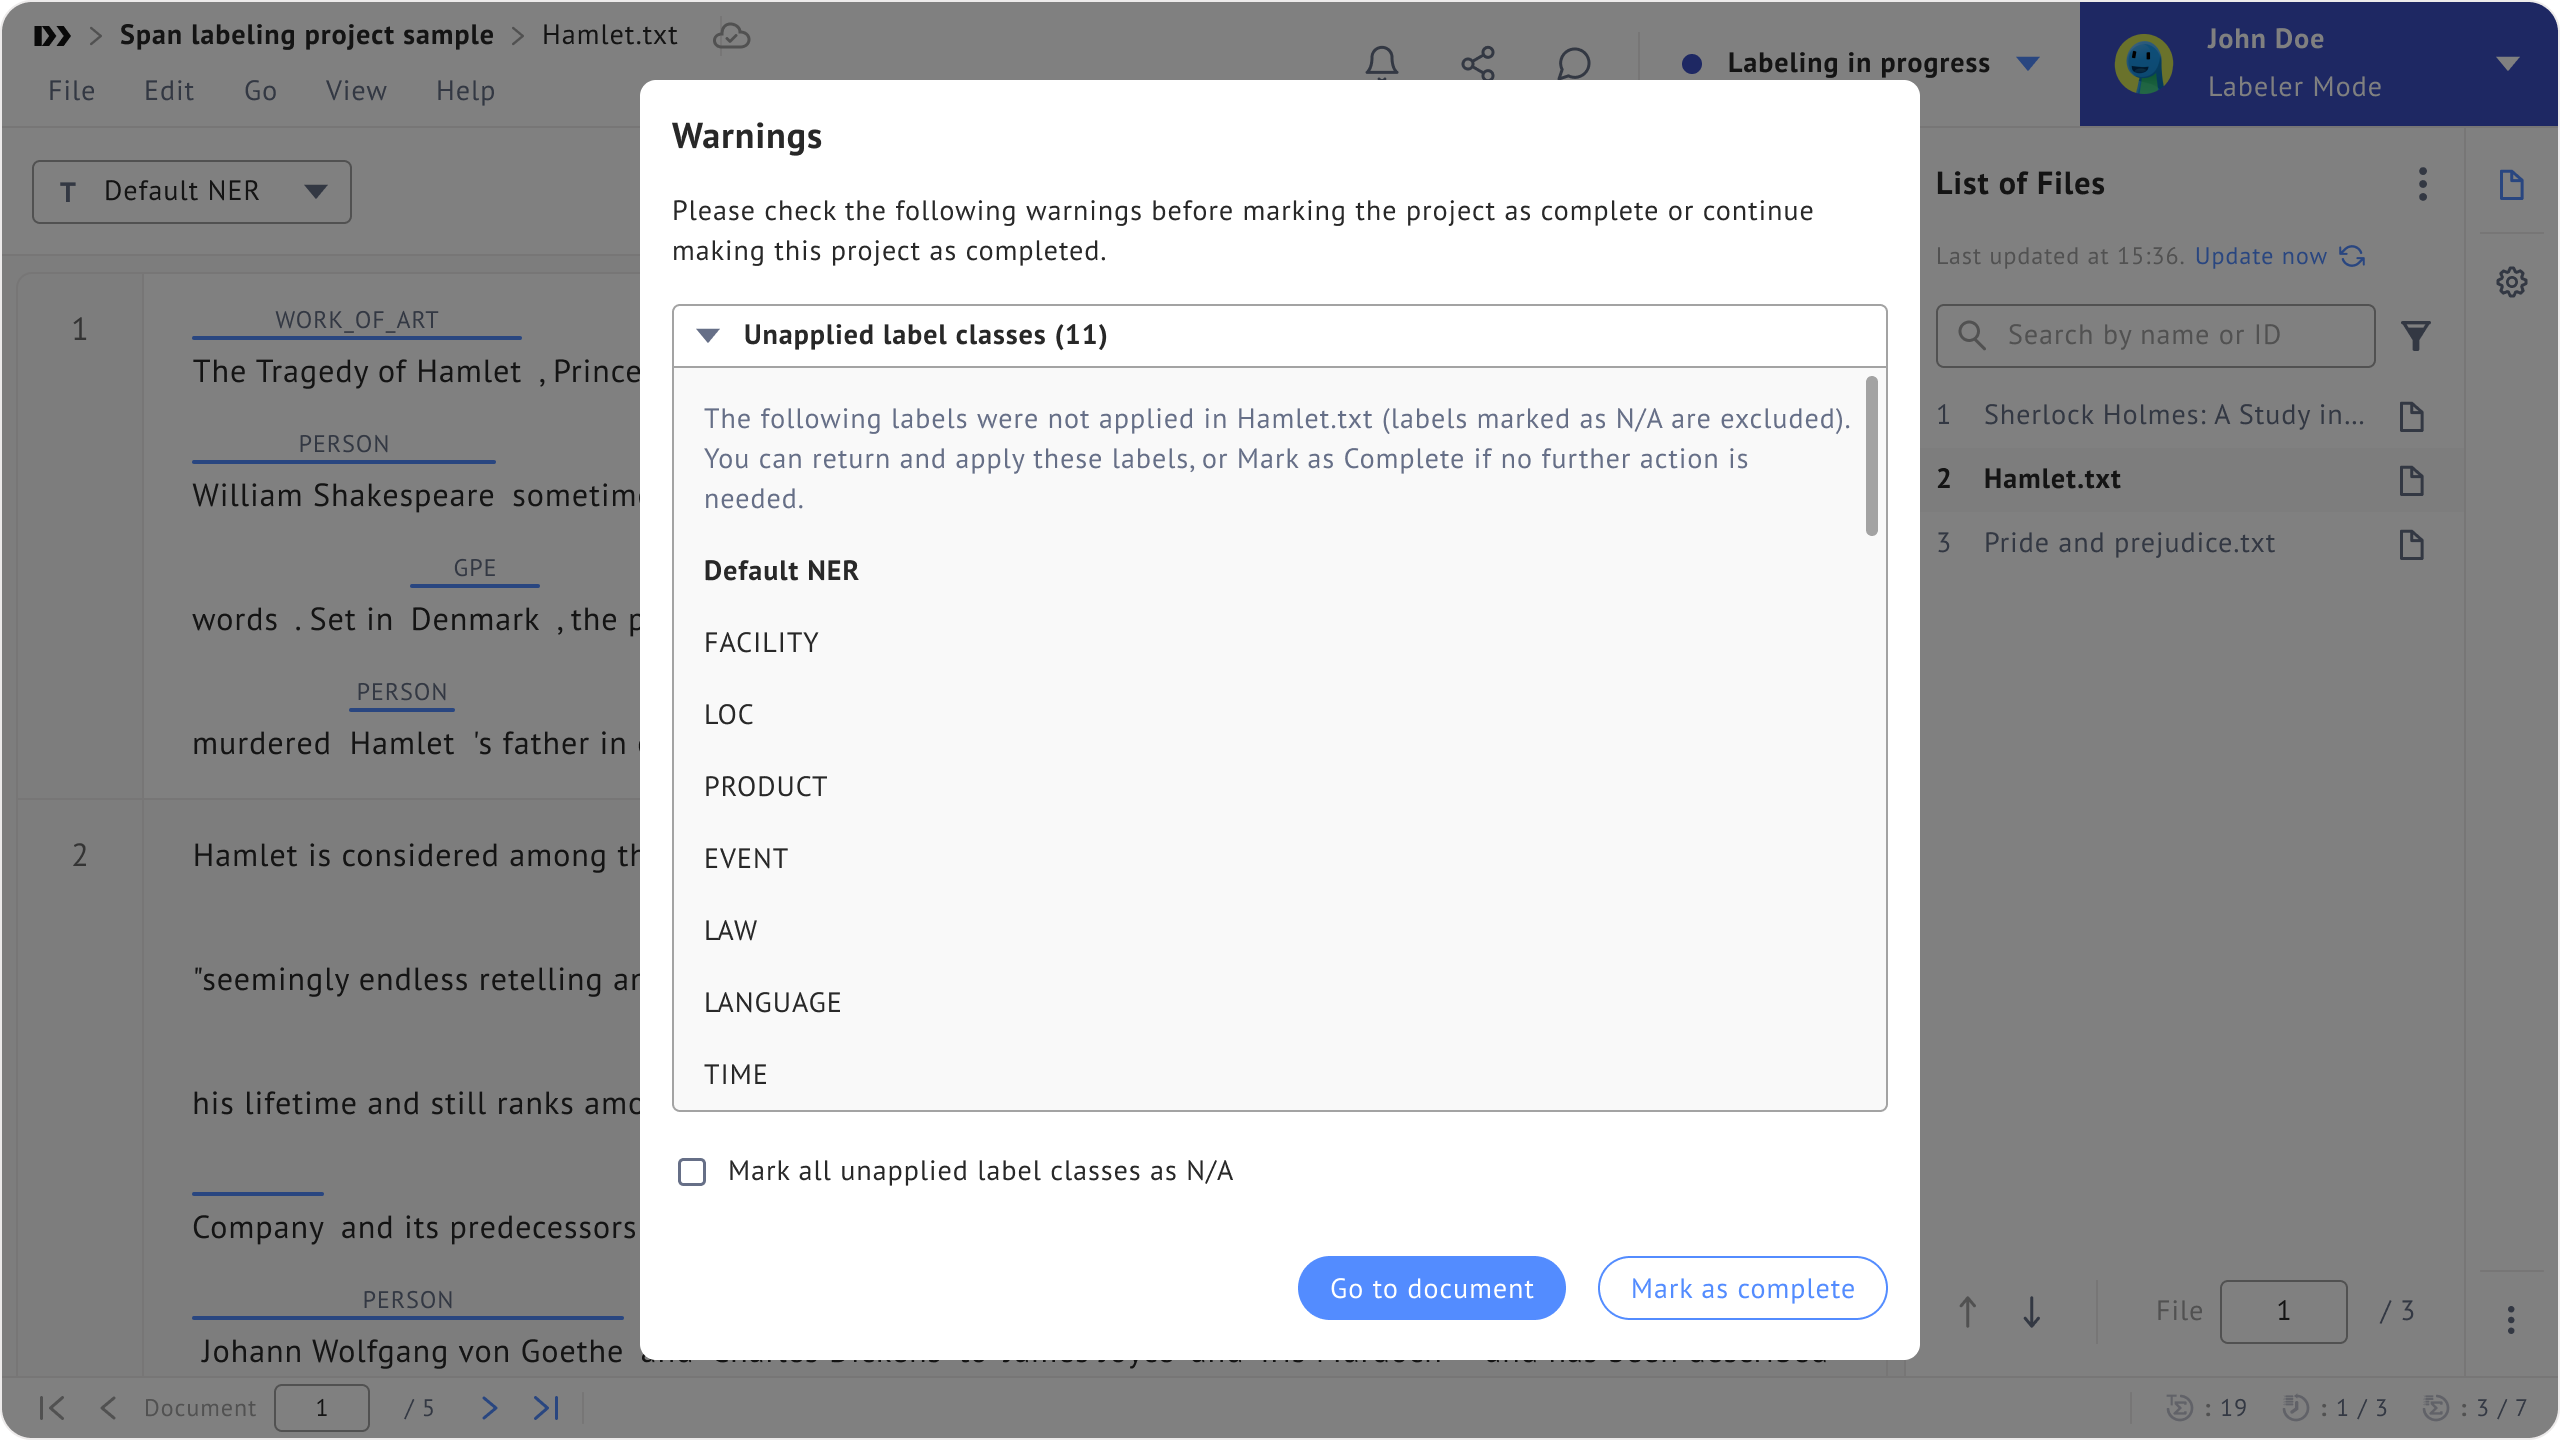This screenshot has height=1440, width=2560.
Task: Go to next document arrow
Action: 488,1408
